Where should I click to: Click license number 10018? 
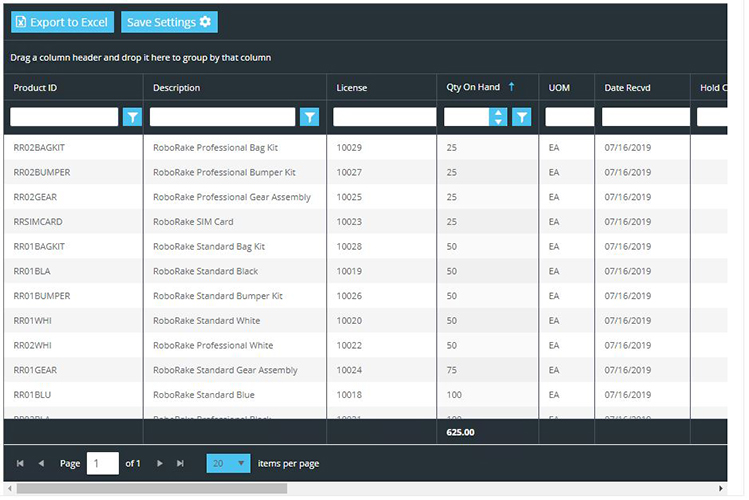pos(349,395)
